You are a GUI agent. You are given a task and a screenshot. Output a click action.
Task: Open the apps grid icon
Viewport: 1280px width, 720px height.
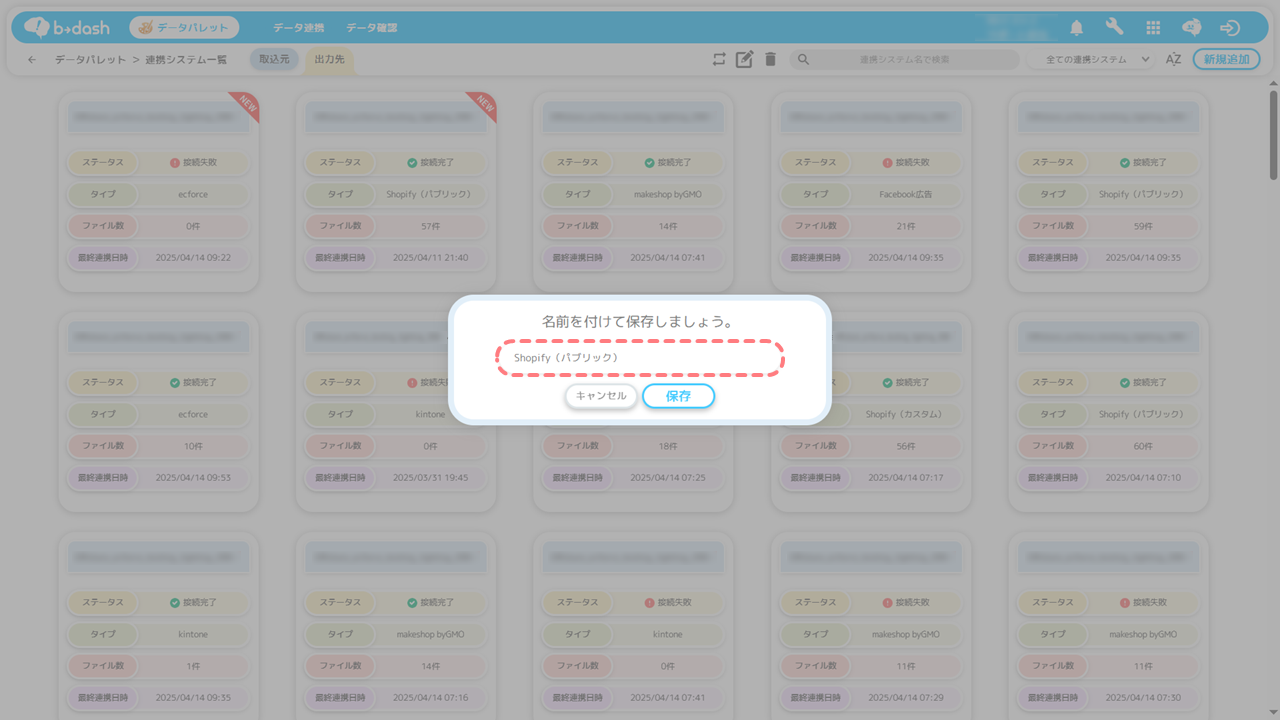[1153, 28]
